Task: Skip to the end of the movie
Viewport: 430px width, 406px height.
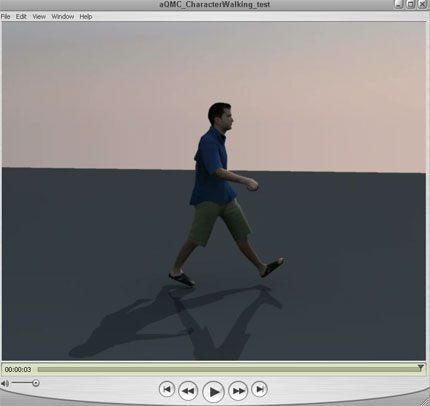Action: [x=260, y=389]
